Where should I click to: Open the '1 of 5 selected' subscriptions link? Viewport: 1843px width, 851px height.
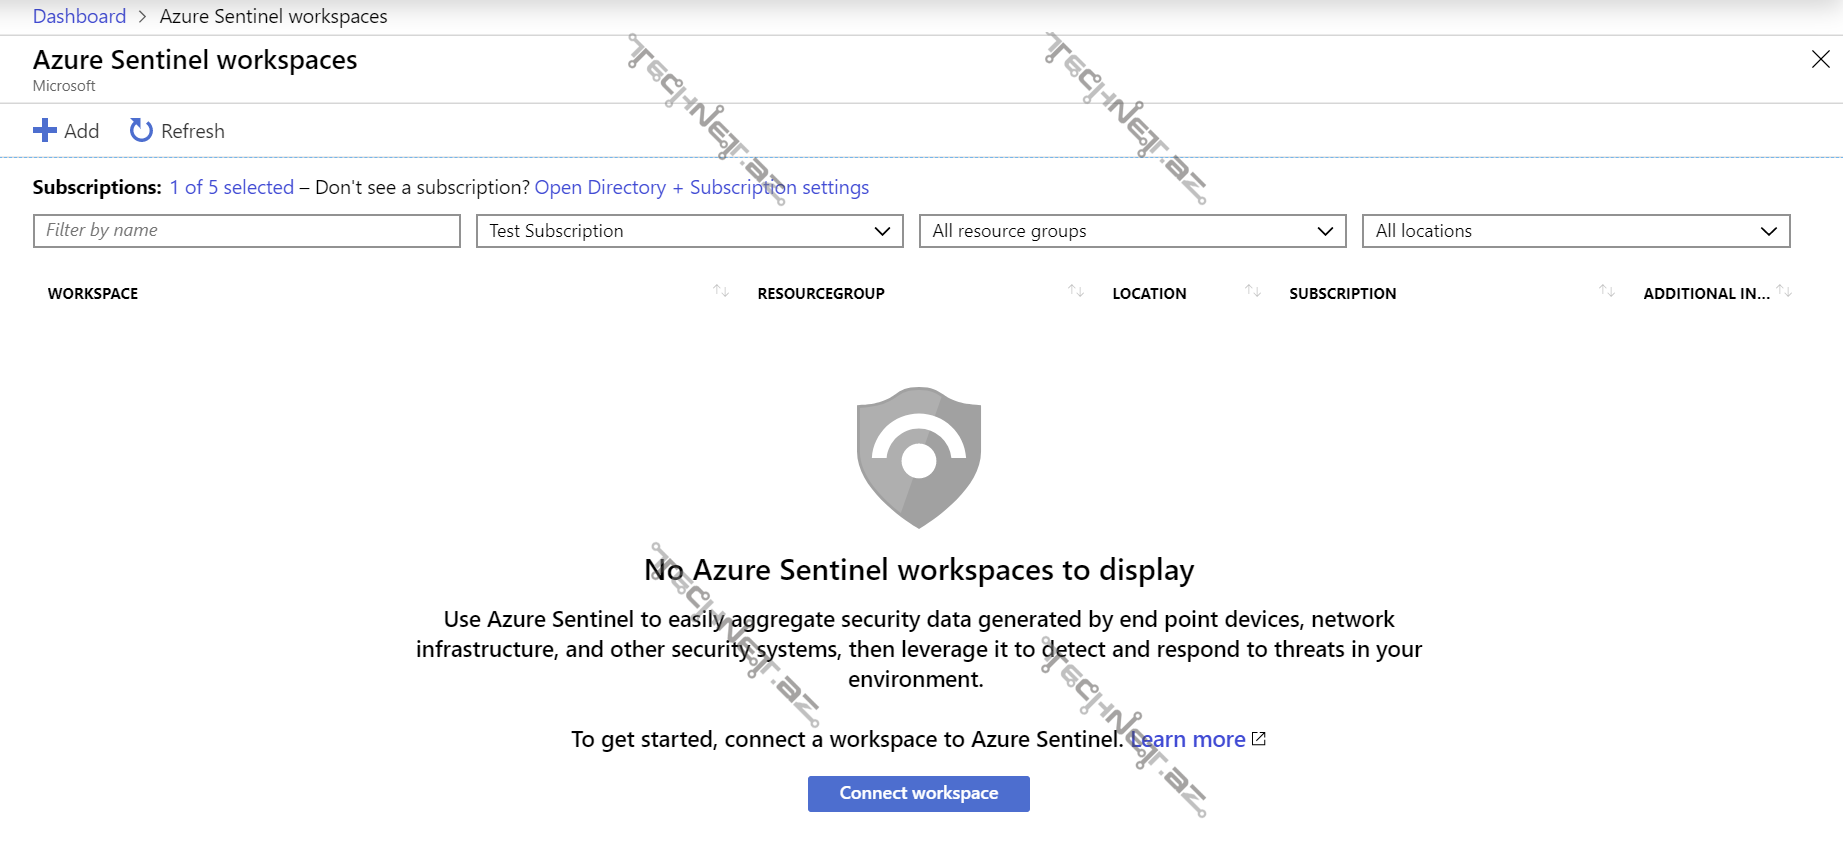[232, 187]
